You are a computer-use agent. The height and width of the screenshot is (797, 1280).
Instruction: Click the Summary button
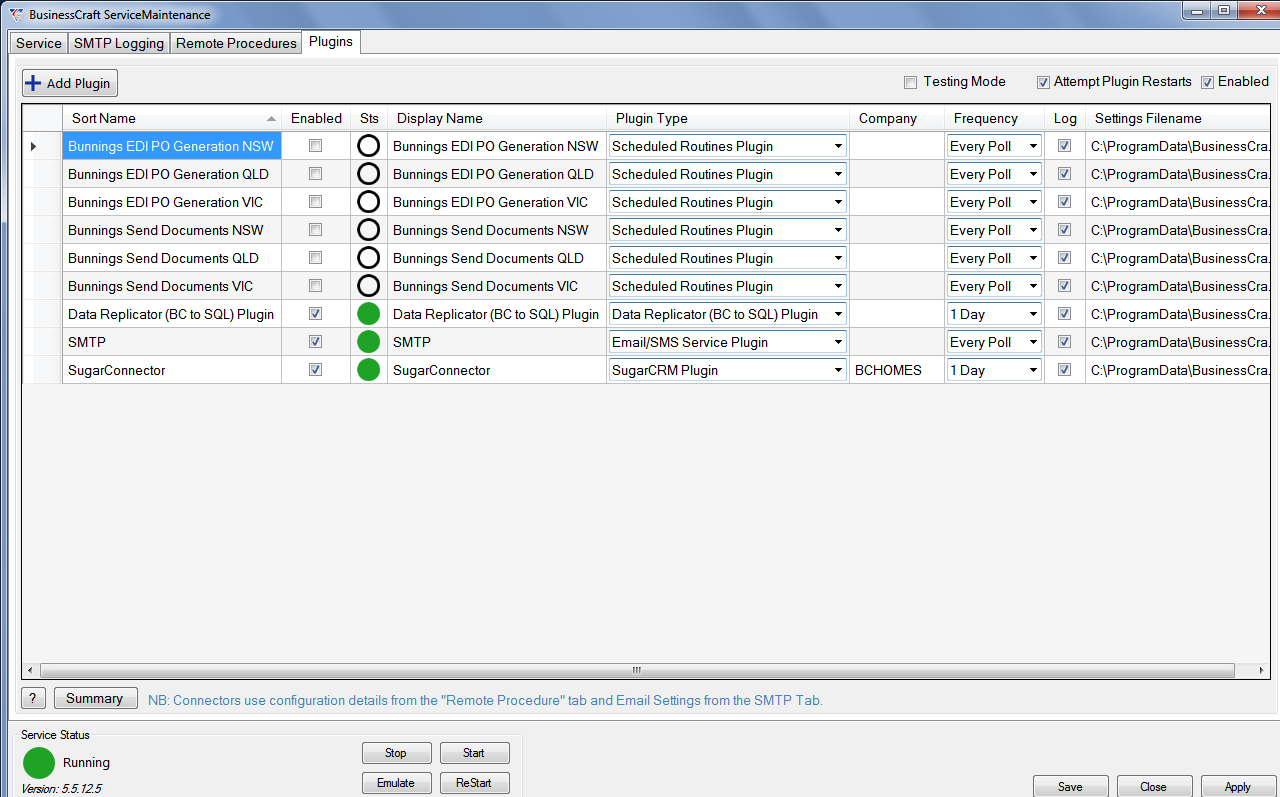point(94,698)
